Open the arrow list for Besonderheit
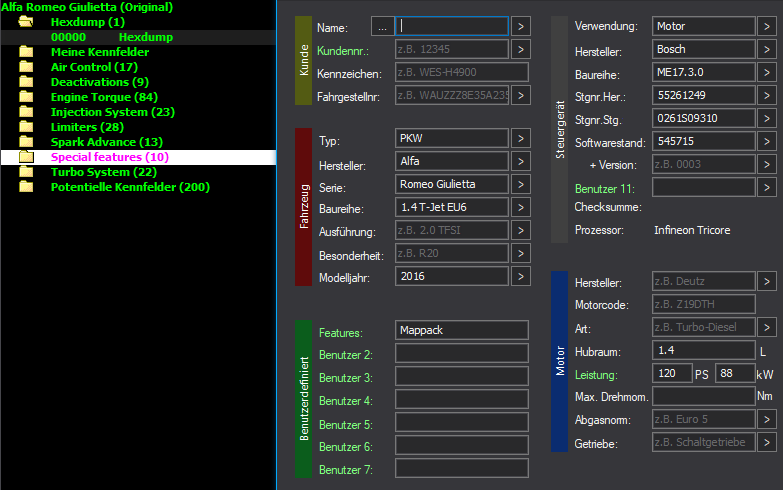This screenshot has width=783, height=490. click(x=520, y=253)
